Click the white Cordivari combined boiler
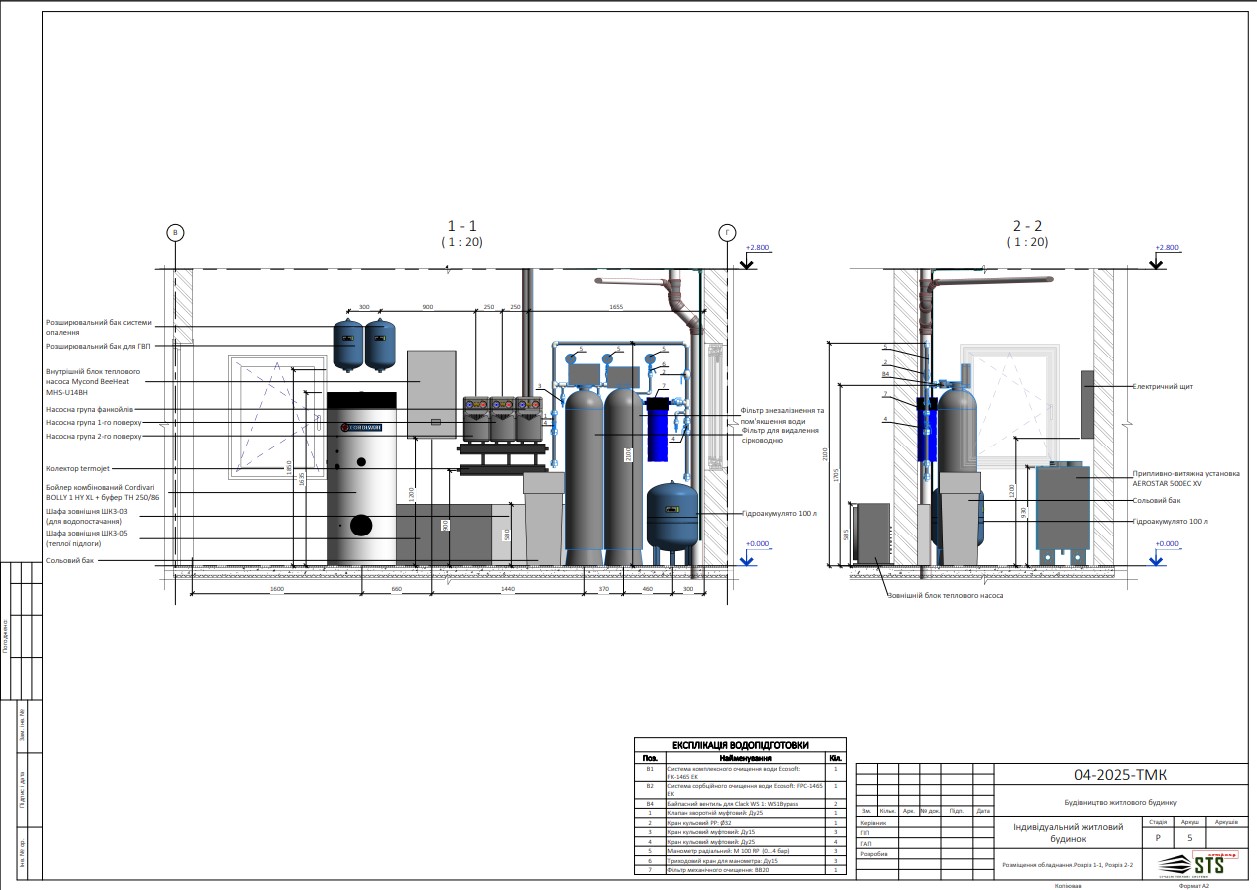This screenshot has width=1257, height=890. (x=359, y=476)
